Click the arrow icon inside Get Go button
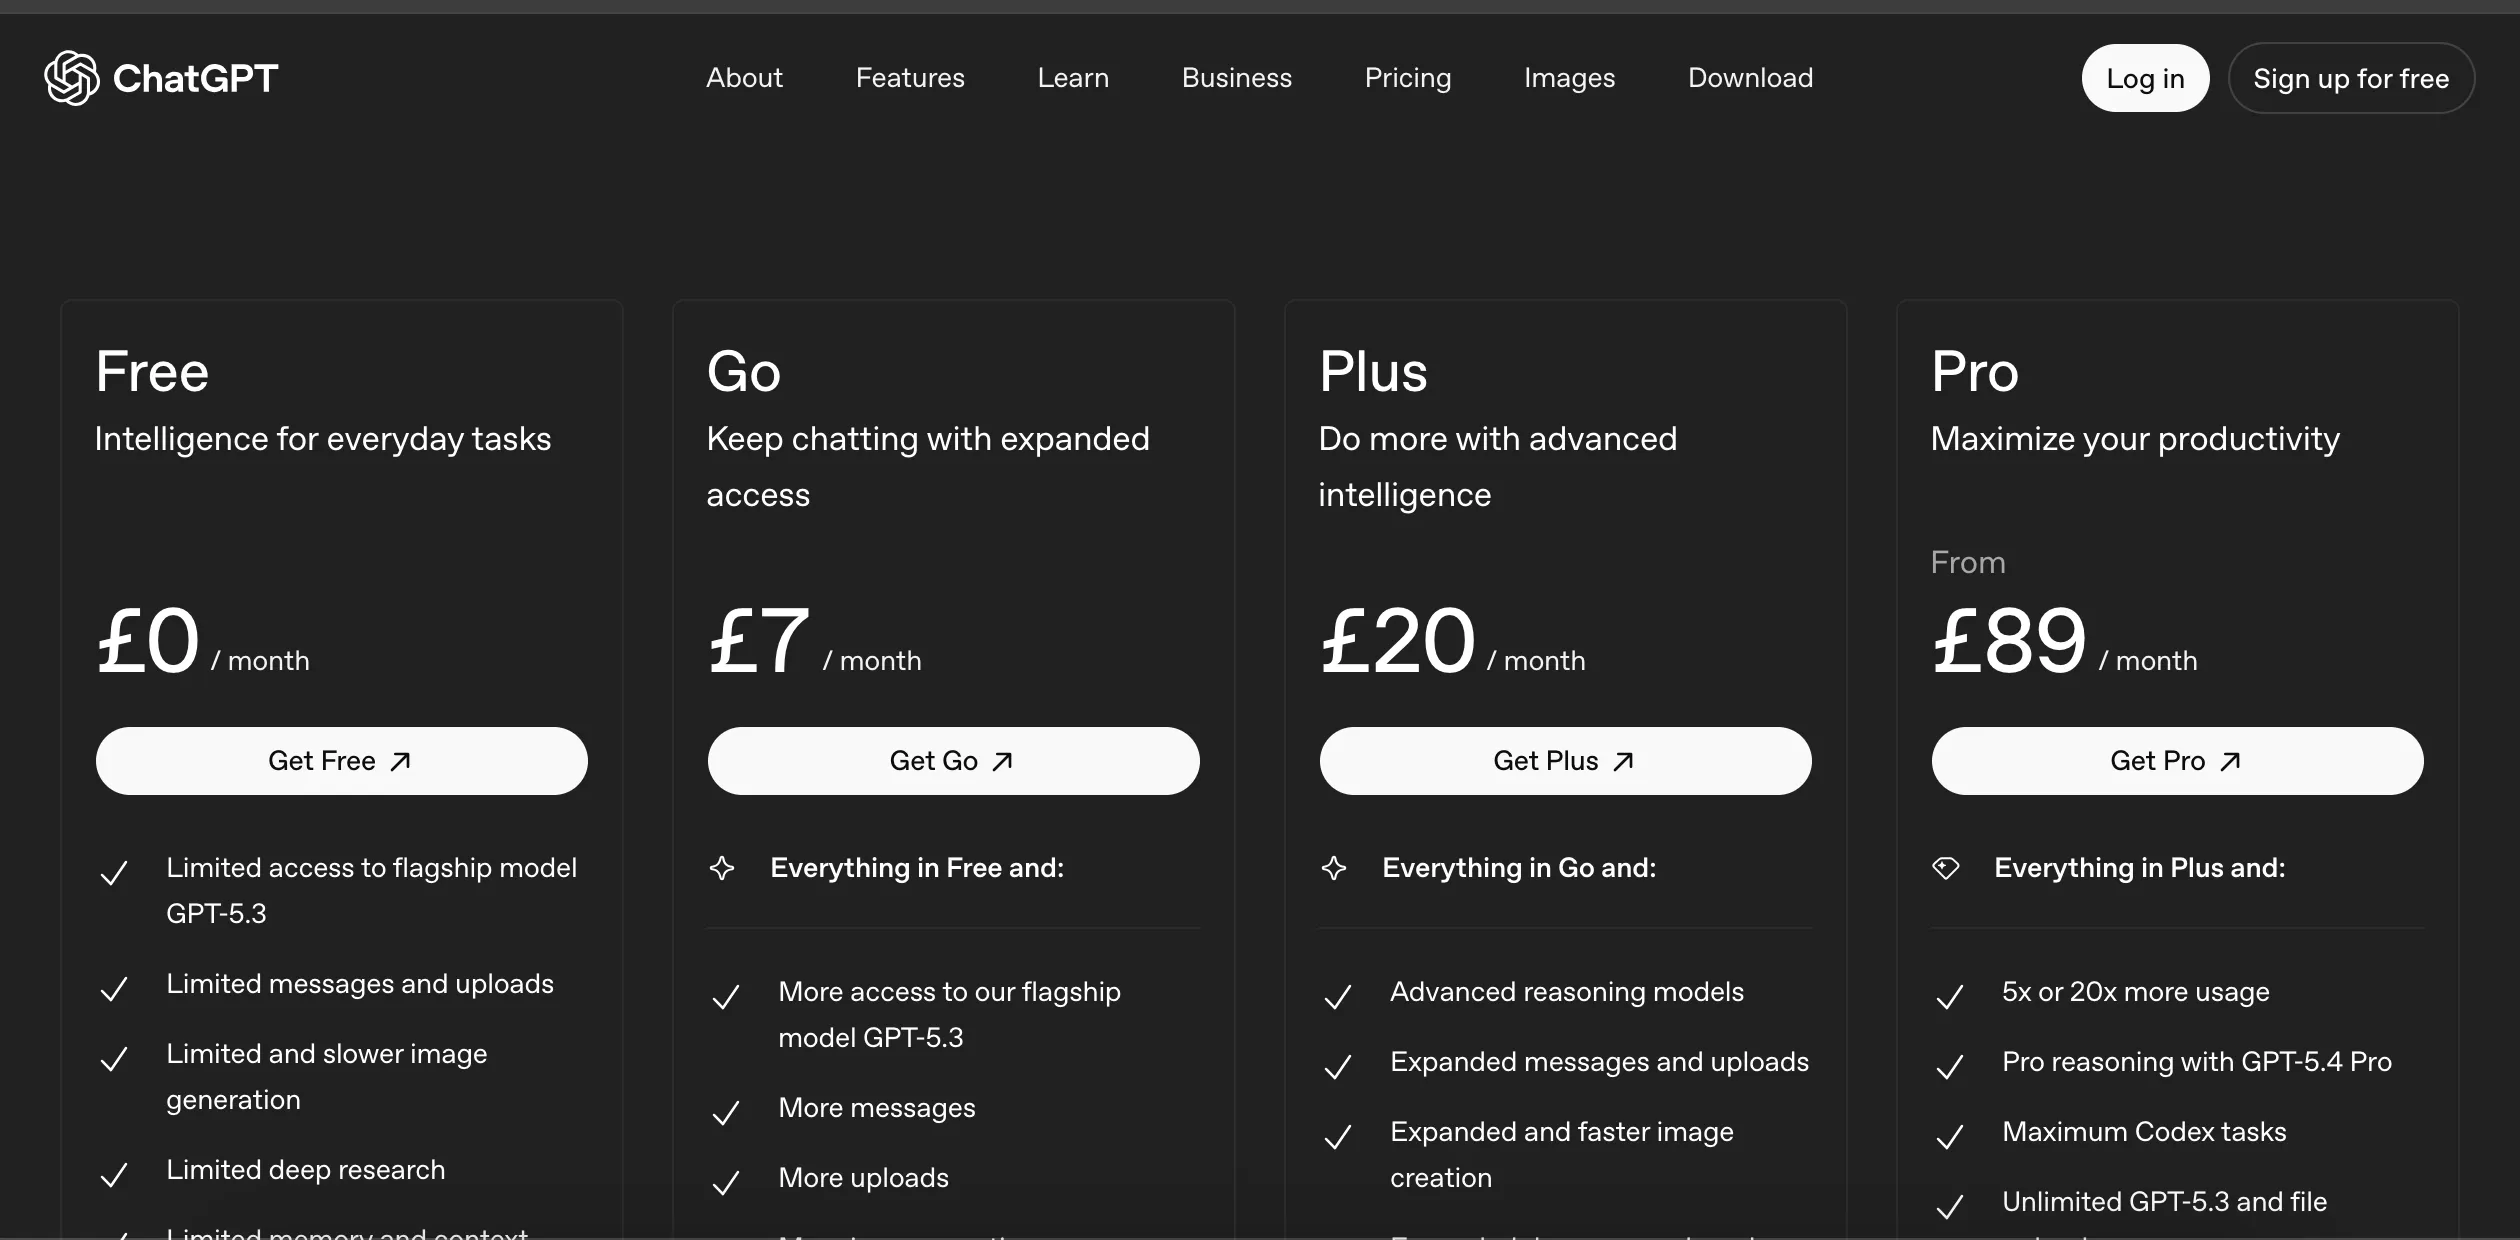Screen dimensions: 2520x1240 tap(1000, 760)
